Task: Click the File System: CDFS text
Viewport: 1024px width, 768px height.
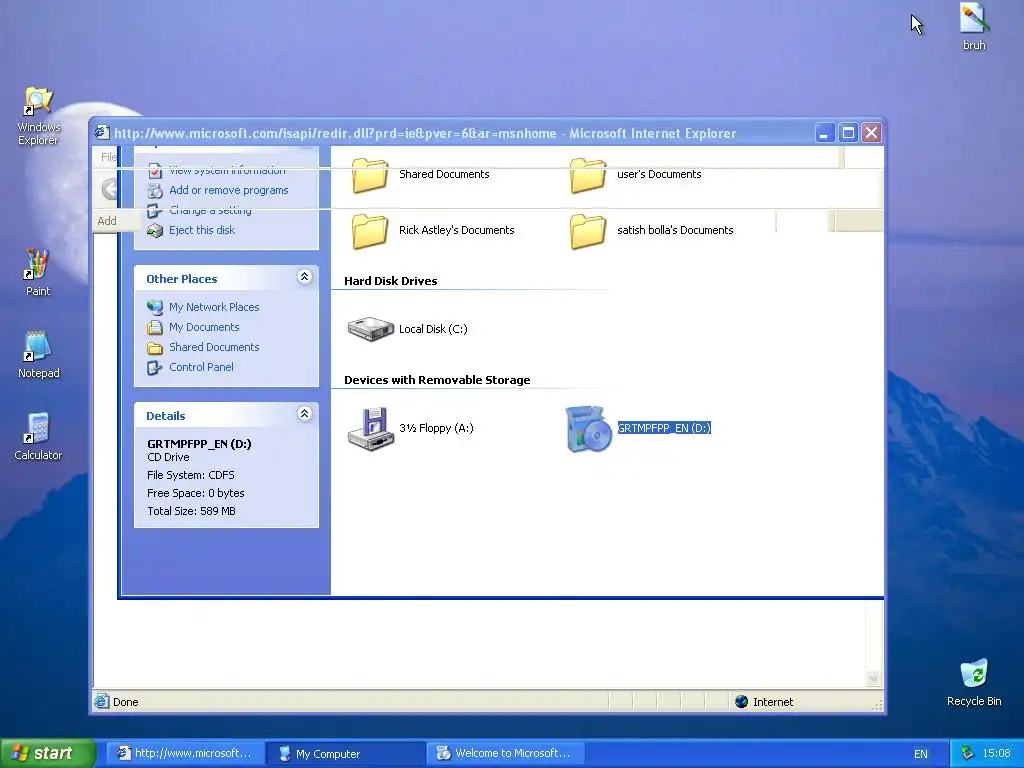Action: point(191,475)
